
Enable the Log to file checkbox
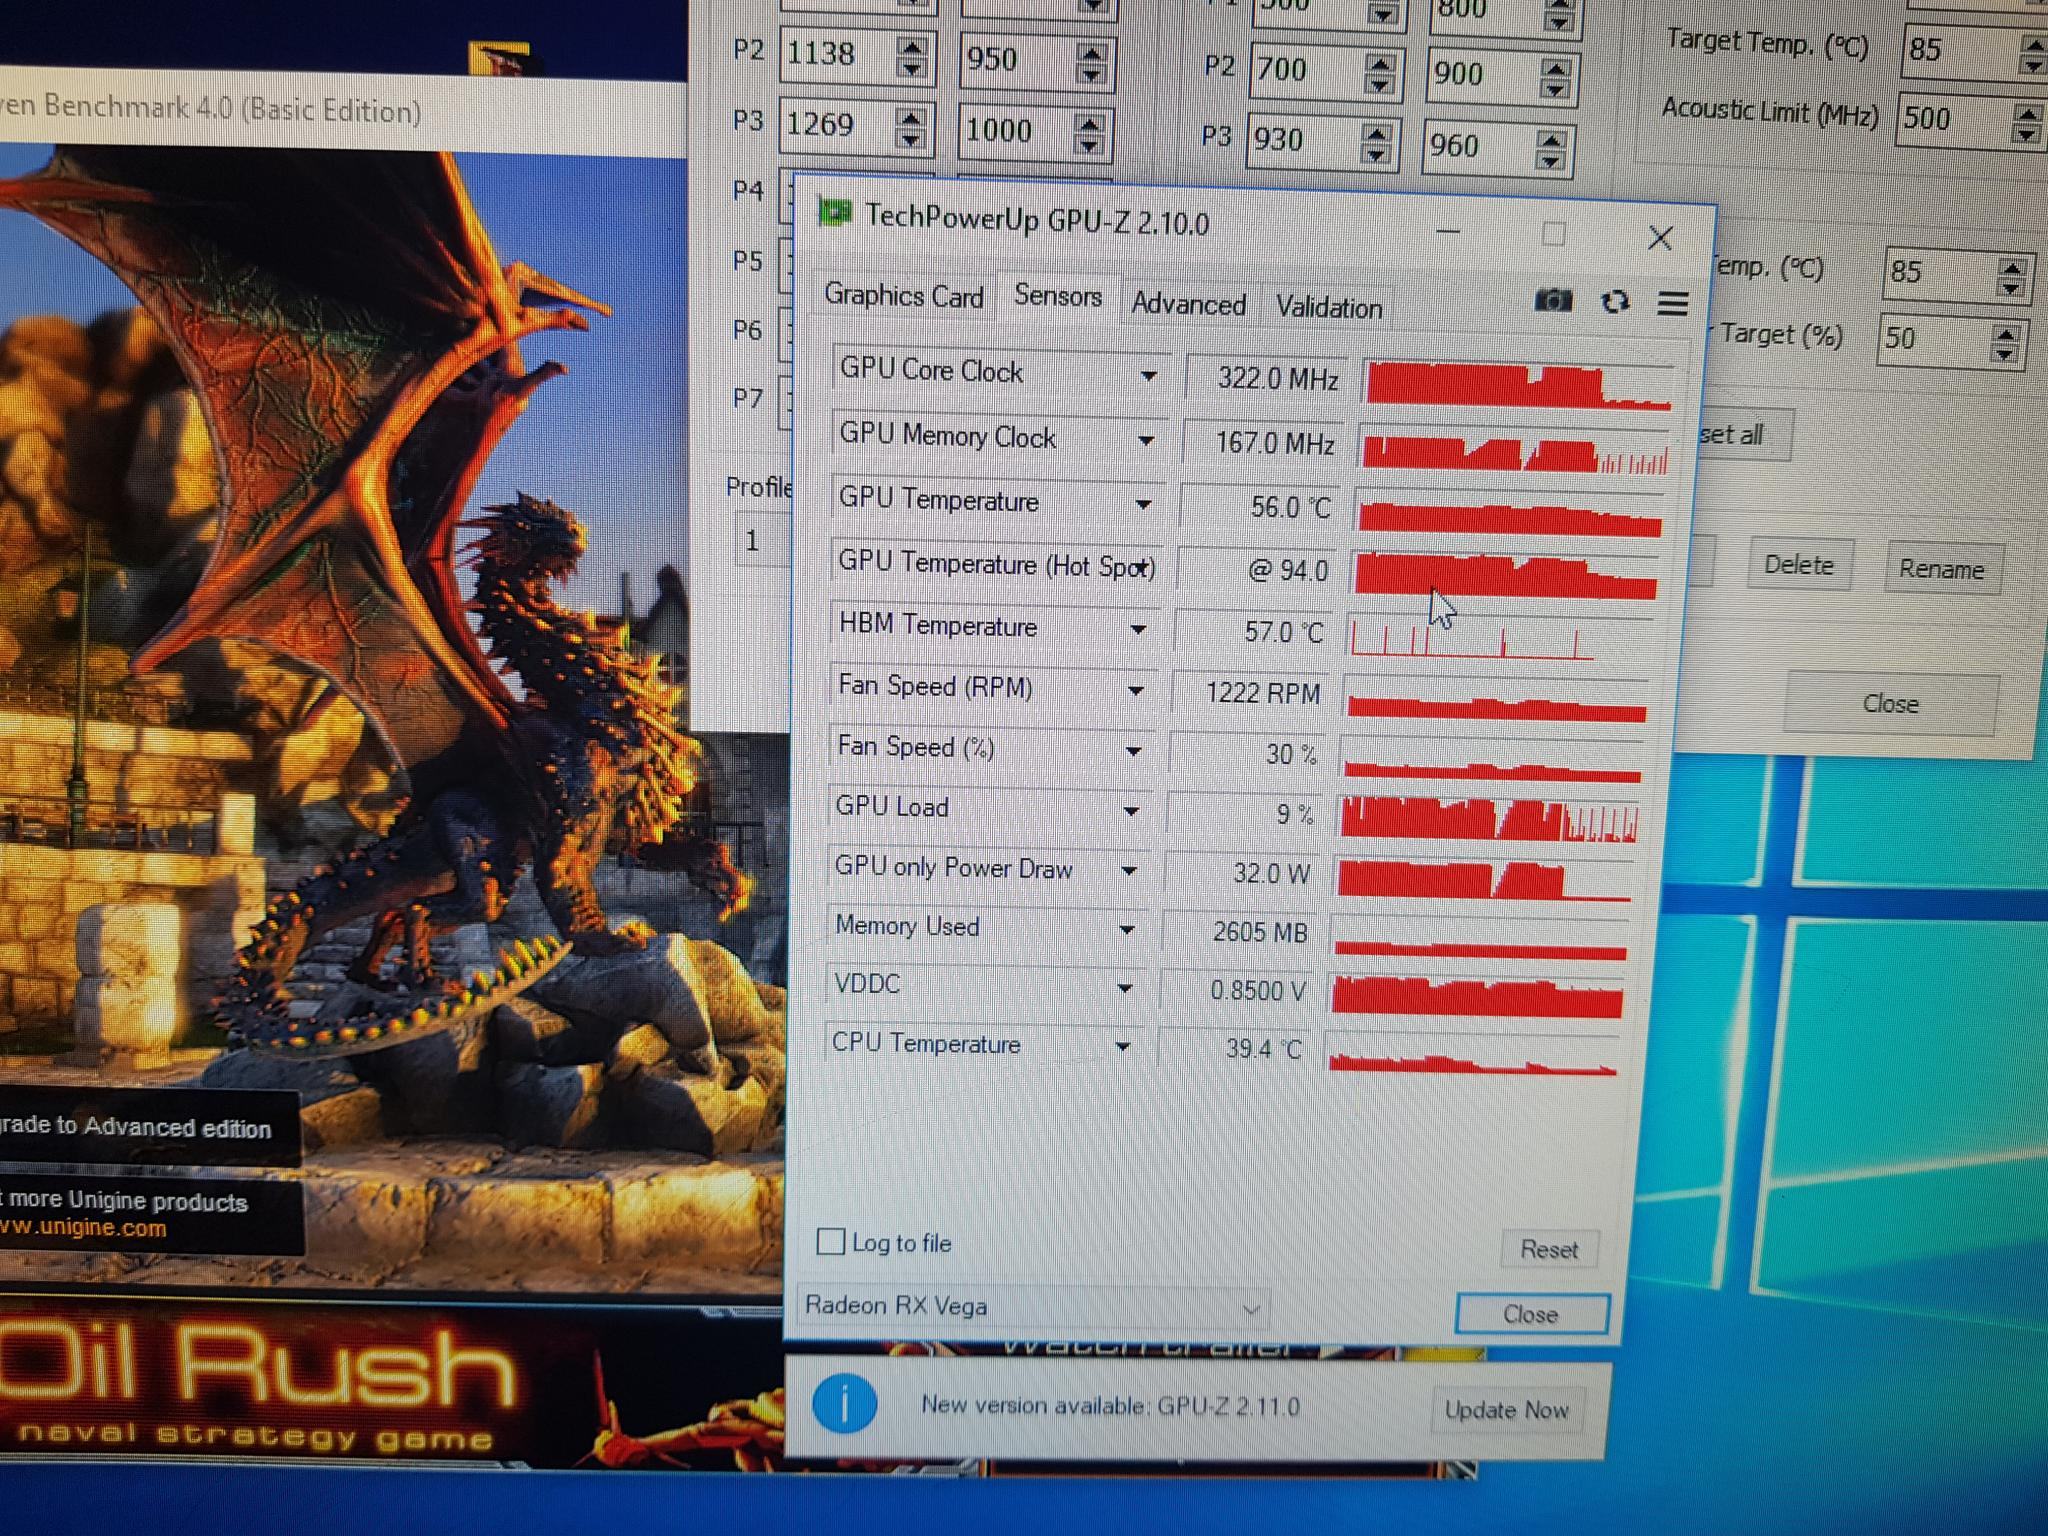(831, 1242)
